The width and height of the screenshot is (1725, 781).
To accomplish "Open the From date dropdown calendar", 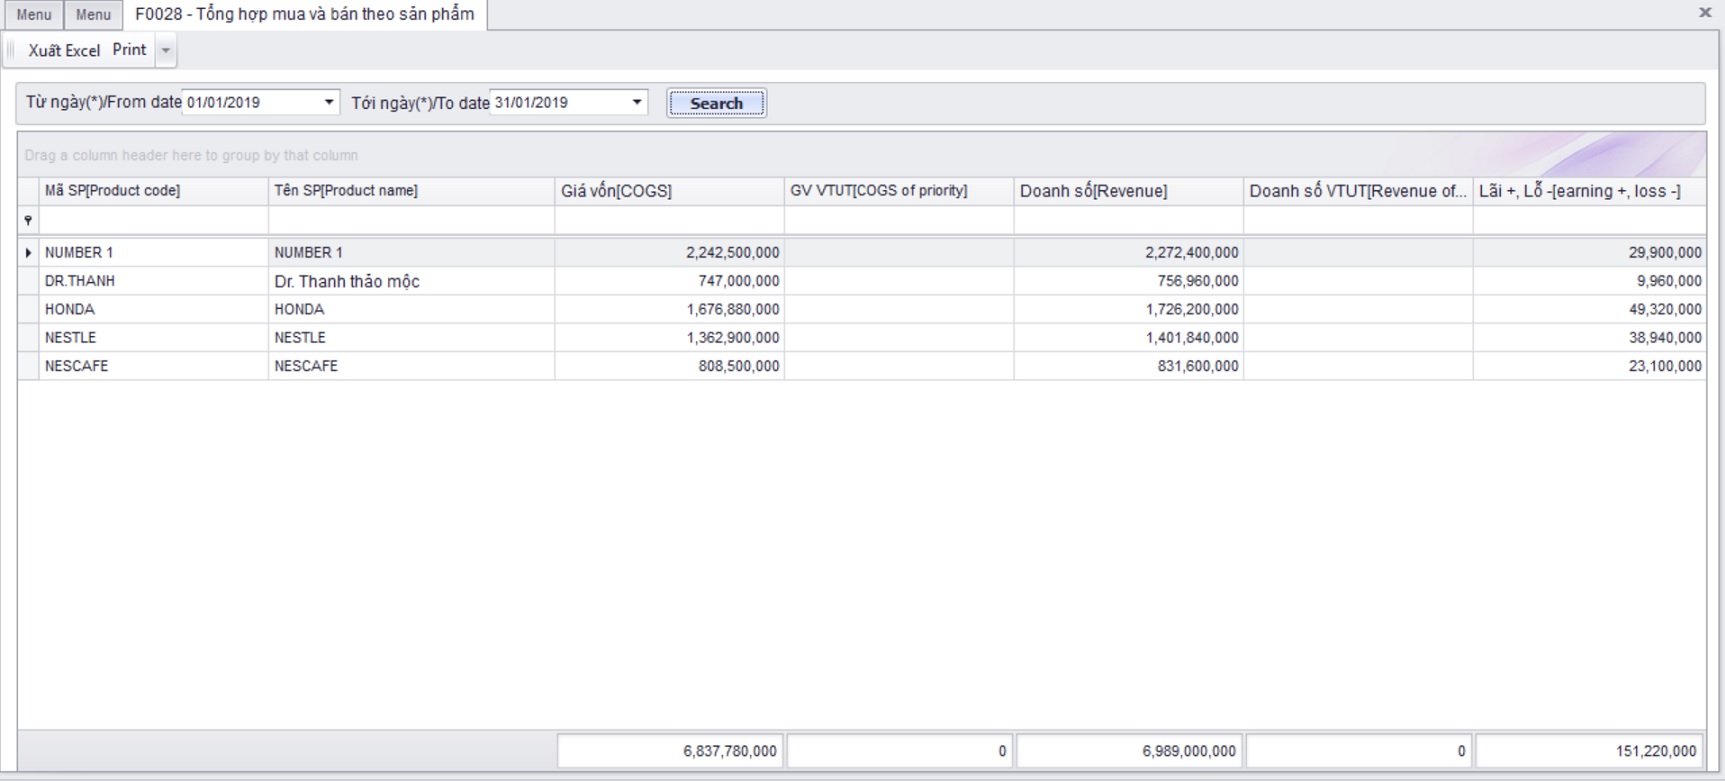I will (x=328, y=102).
